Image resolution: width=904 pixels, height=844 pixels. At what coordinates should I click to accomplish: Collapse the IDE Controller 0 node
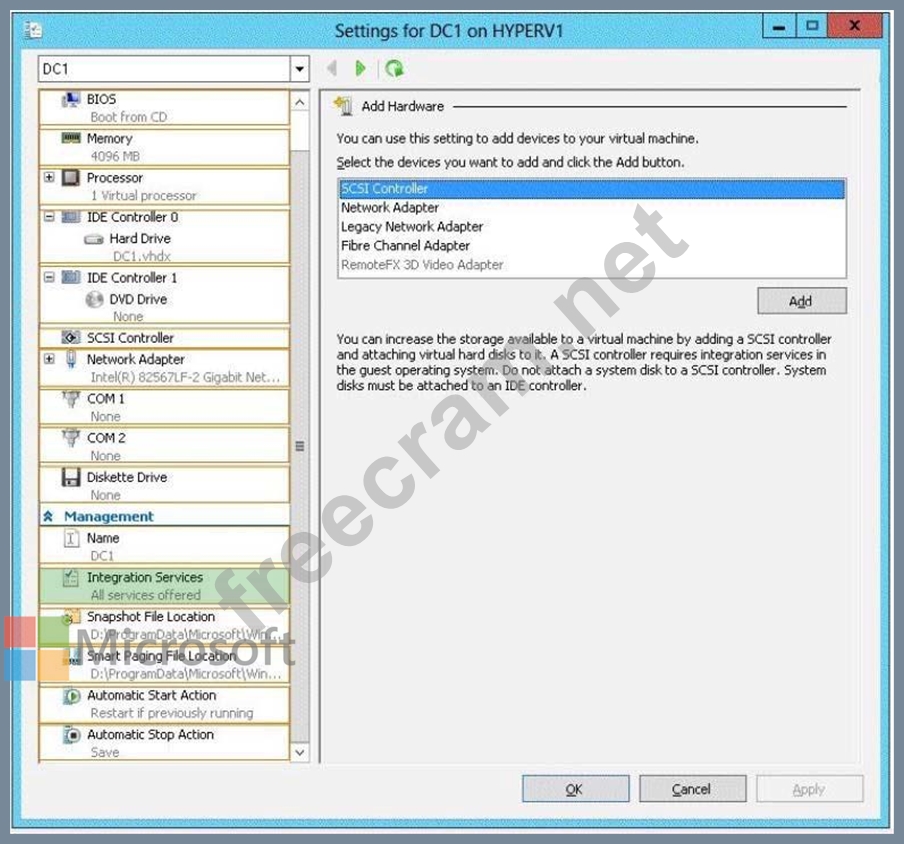49,217
